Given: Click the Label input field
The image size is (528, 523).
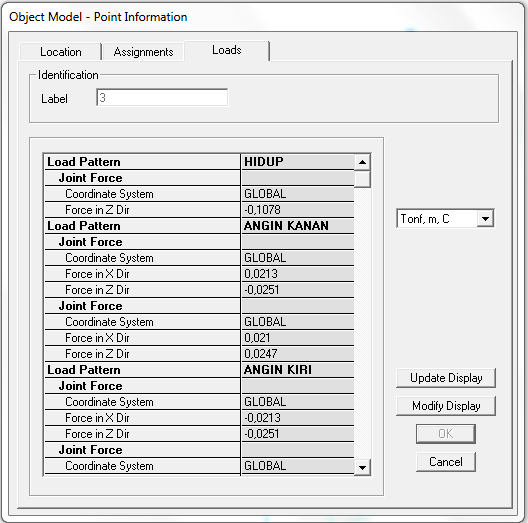Looking at the screenshot, I should click(162, 98).
